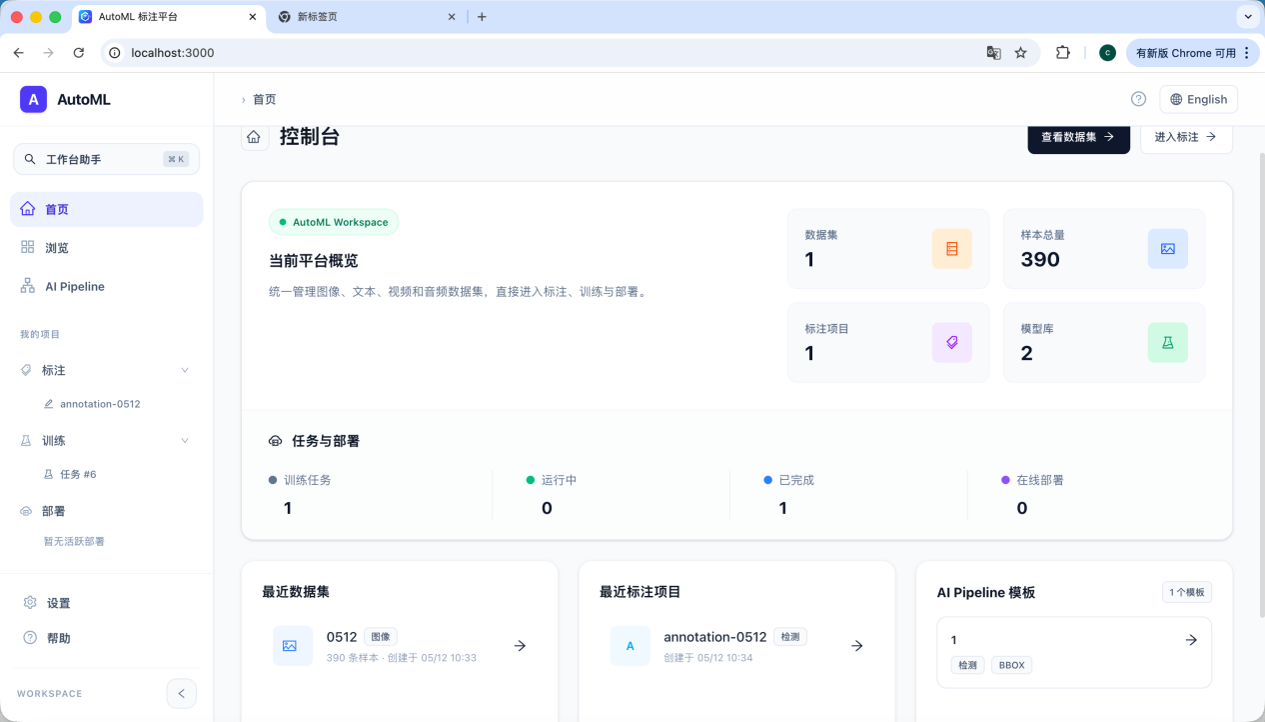1265x722 pixels.
Task: Click the 进入标注 button
Action: pos(1186,137)
